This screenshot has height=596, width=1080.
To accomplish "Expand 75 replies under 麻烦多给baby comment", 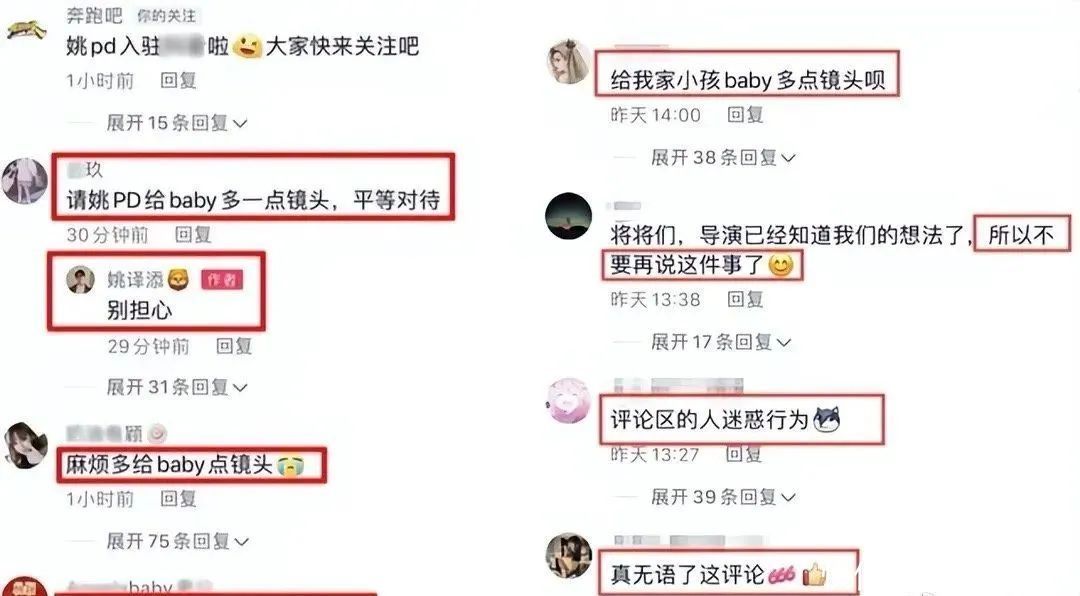I will [177, 542].
